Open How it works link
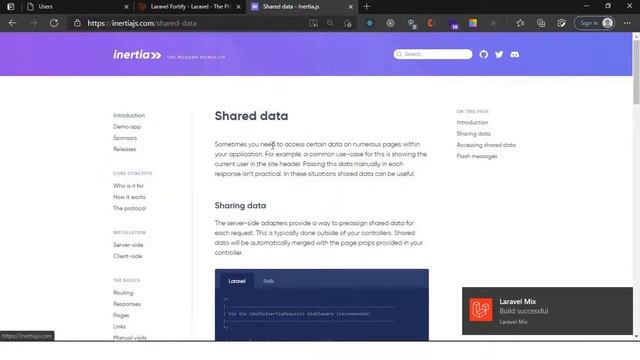Viewport: 640px width, 360px height. coord(129,197)
